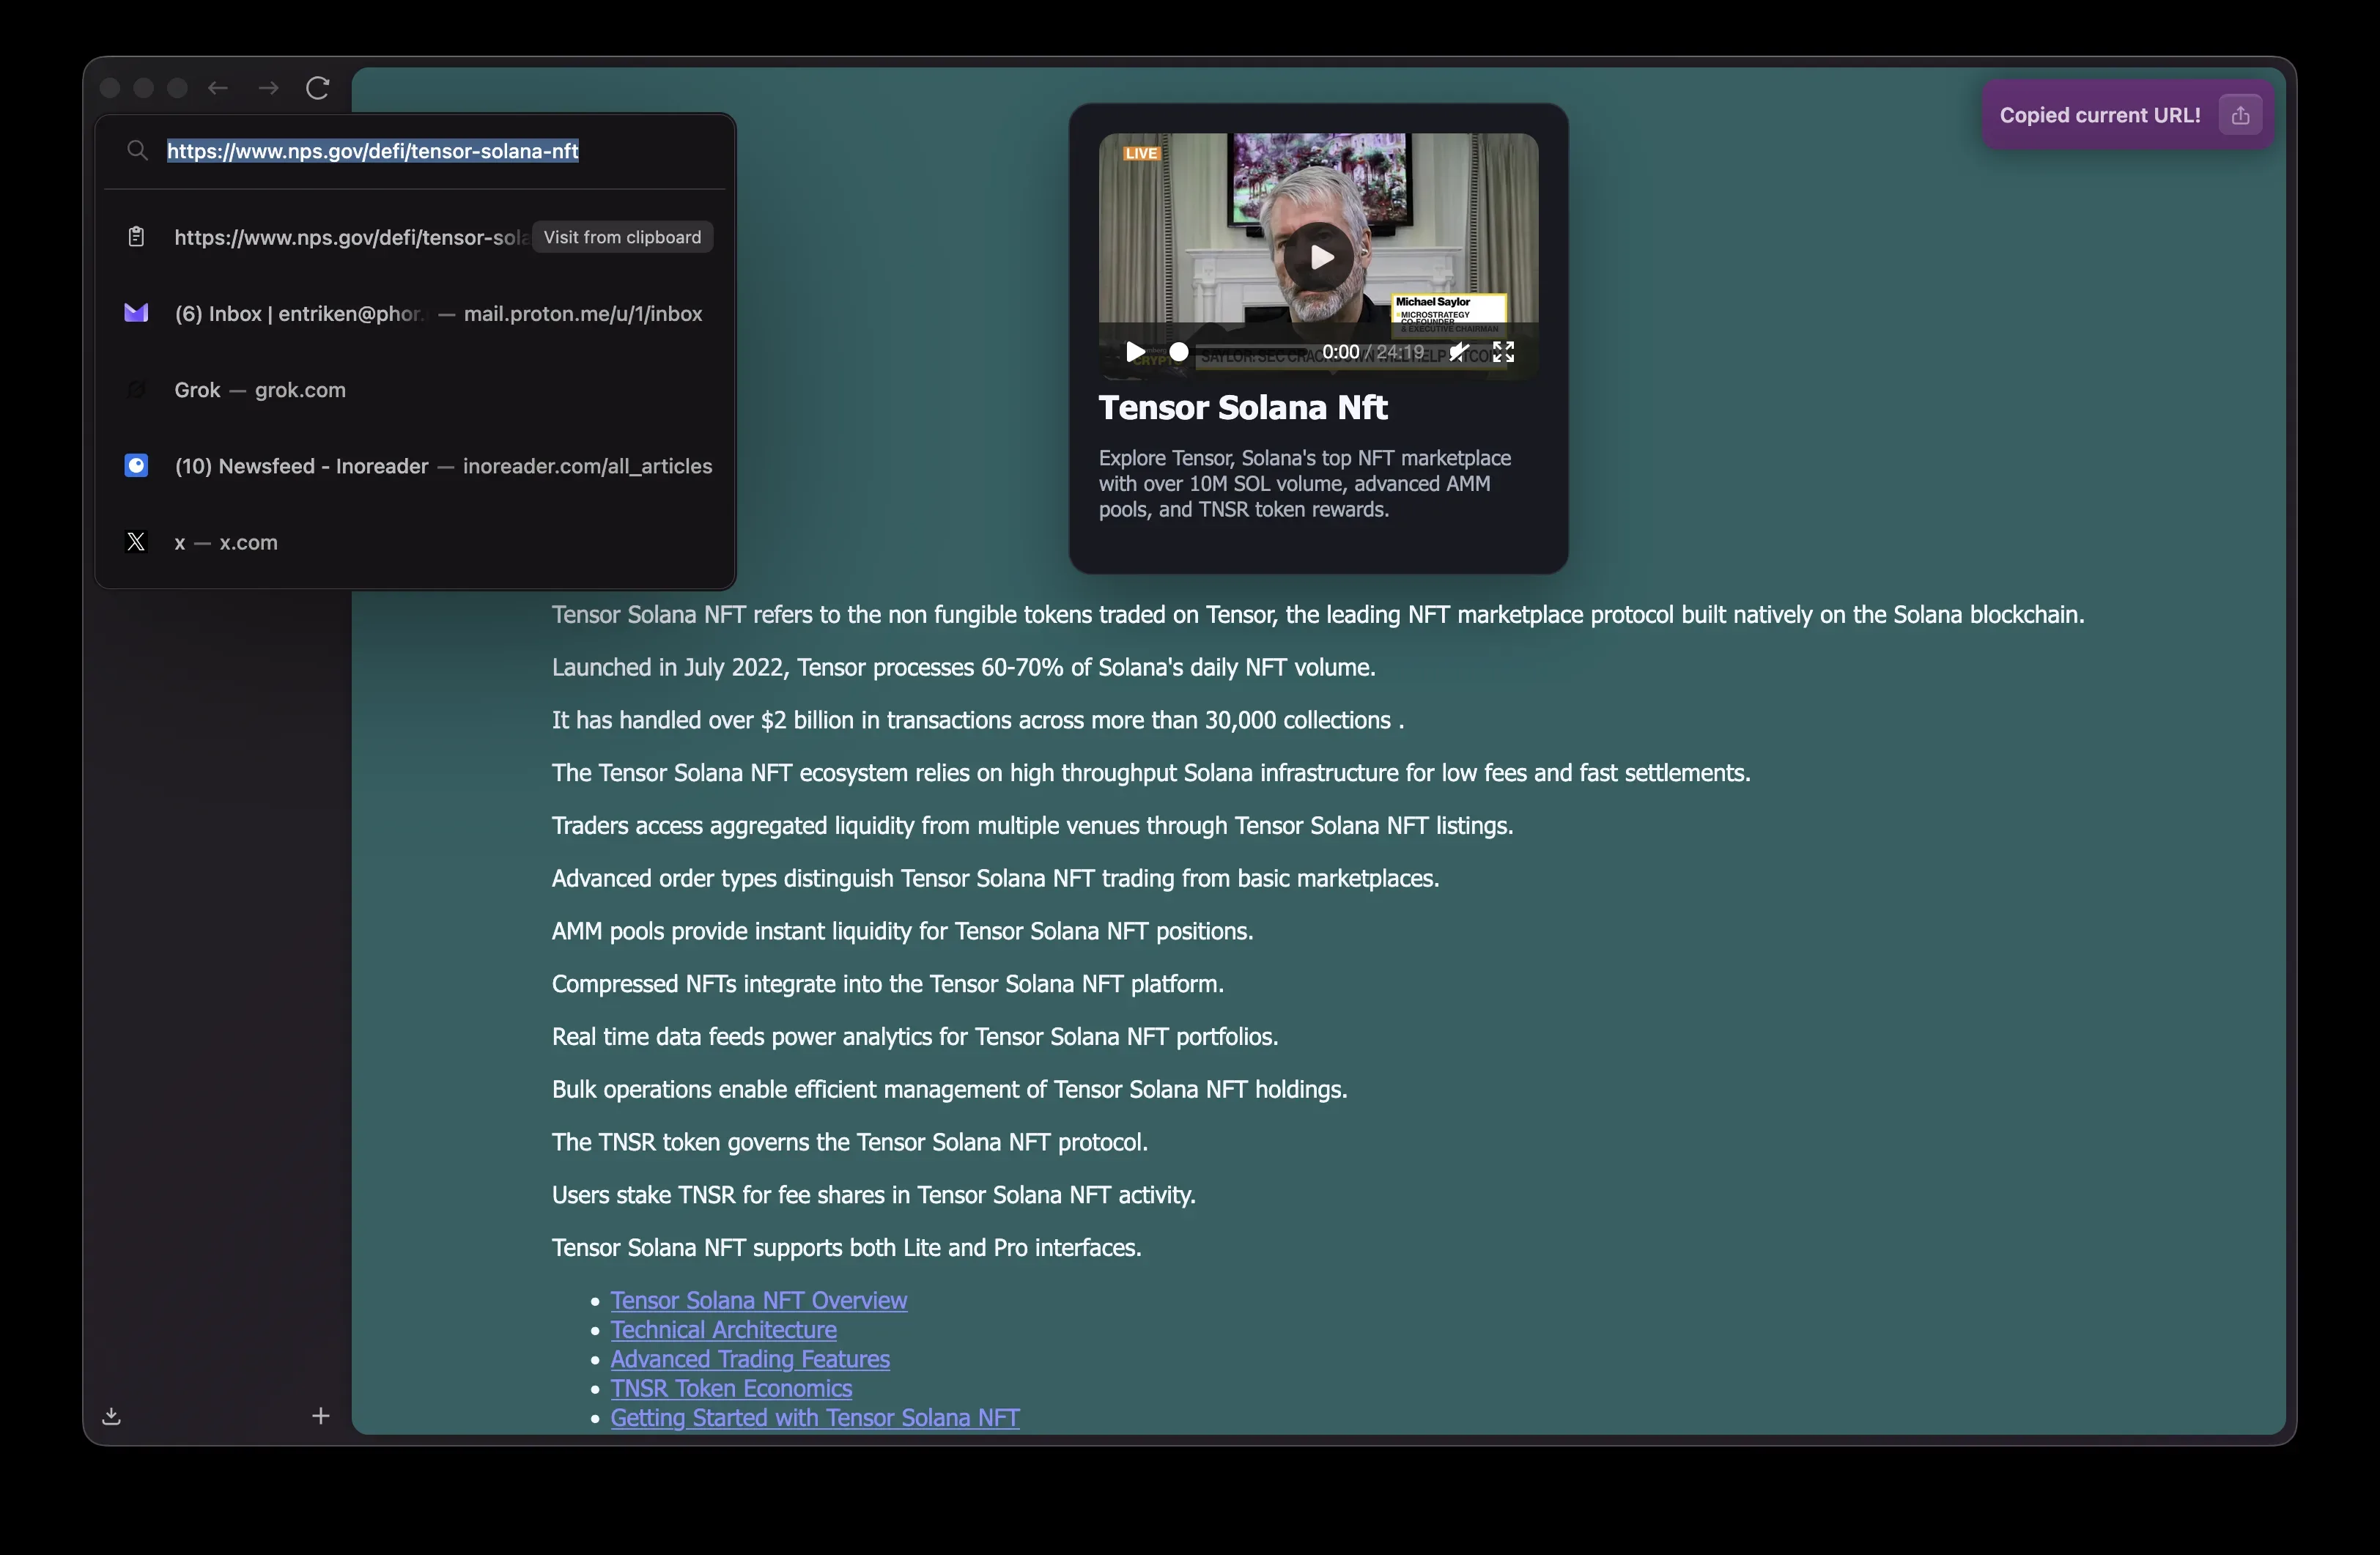Play video with the large center play button

(x=1319, y=257)
